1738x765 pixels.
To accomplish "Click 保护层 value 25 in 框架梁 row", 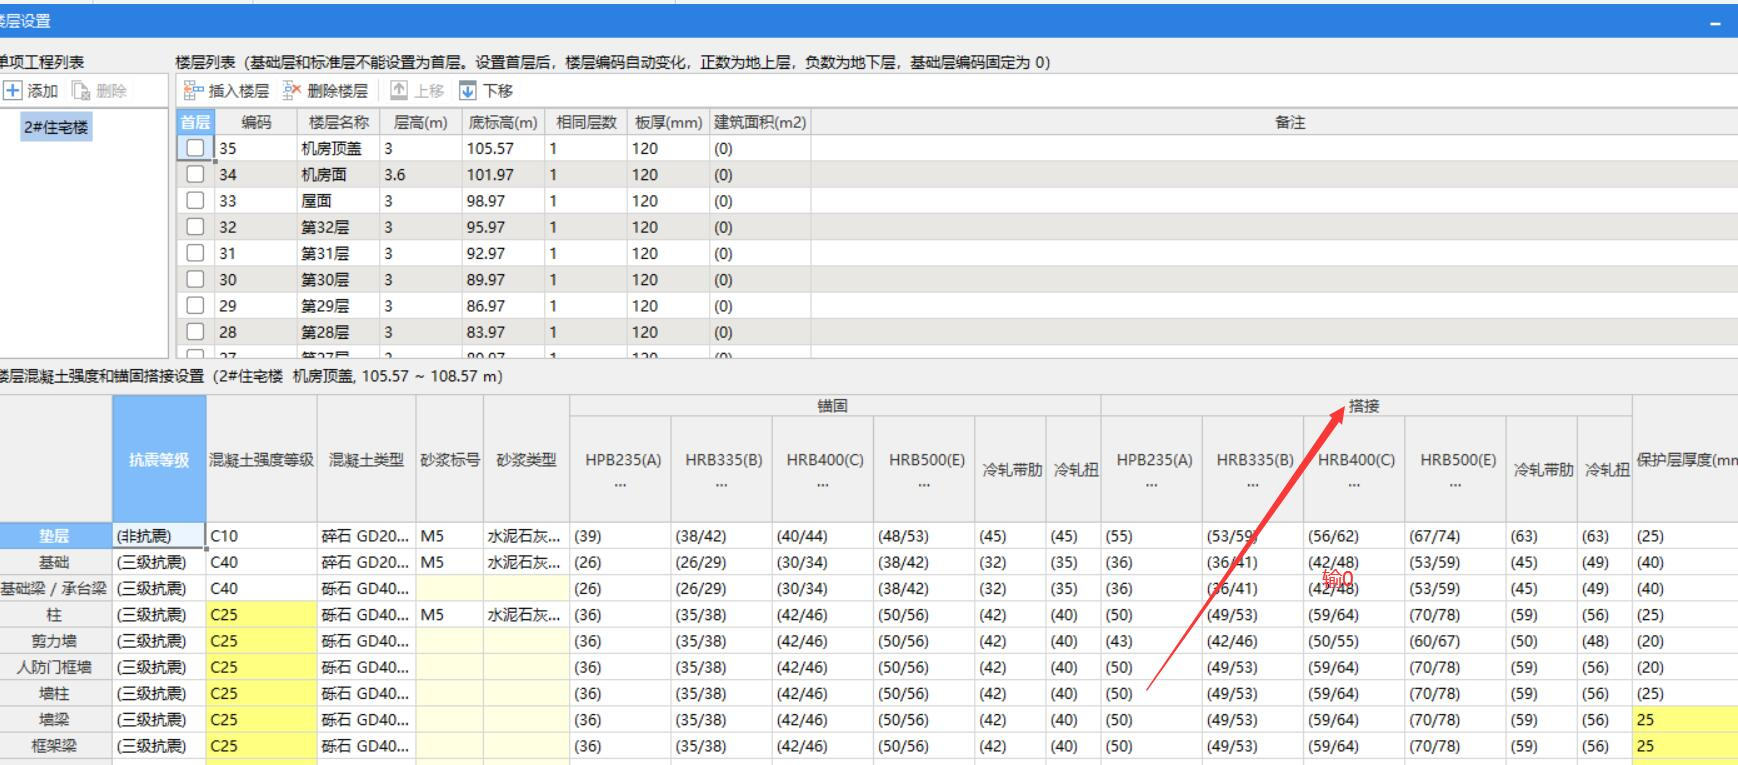I will tap(1685, 746).
